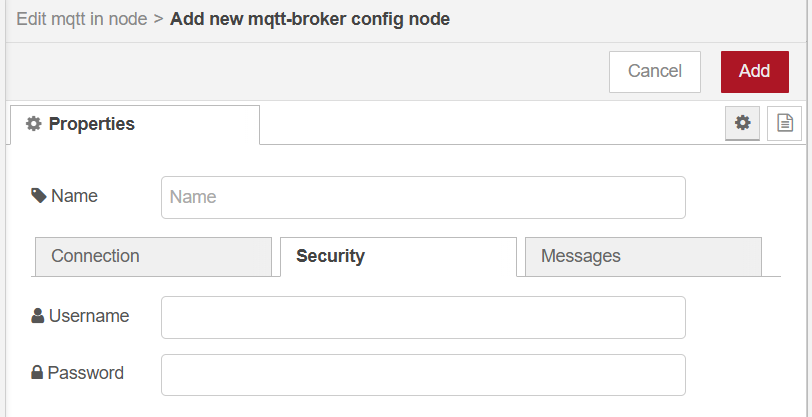Switch to the Connection tab
Viewport: 812px width, 417px height.
pos(153,256)
